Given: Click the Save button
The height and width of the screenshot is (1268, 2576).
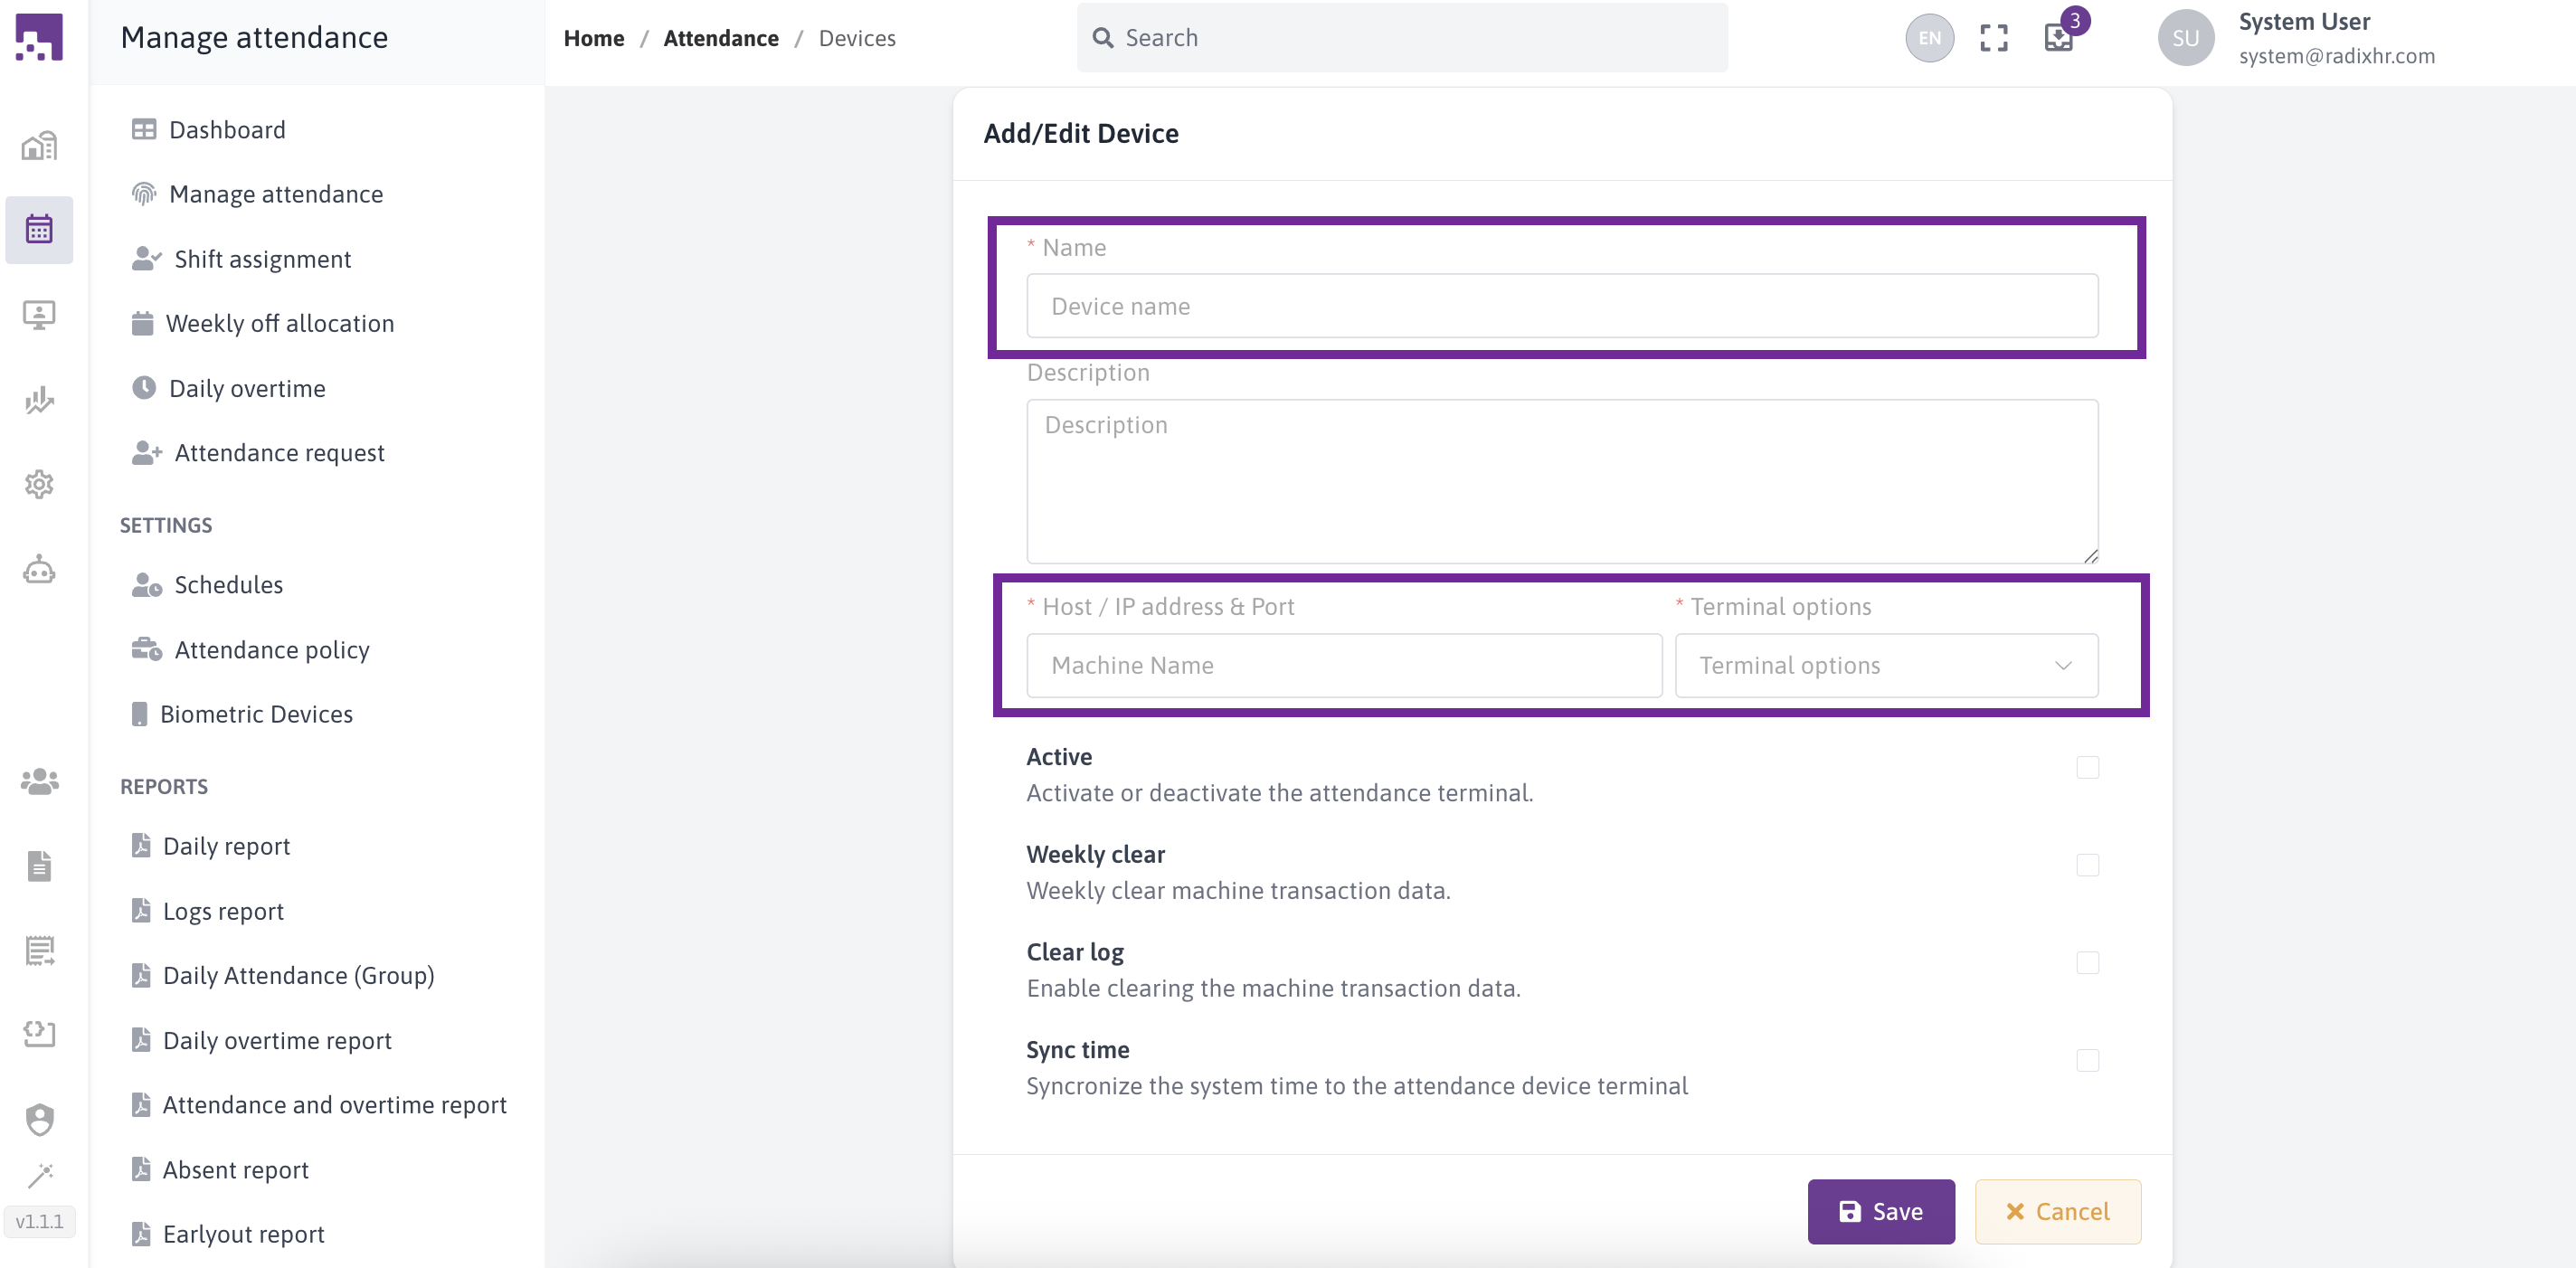Looking at the screenshot, I should (1880, 1211).
